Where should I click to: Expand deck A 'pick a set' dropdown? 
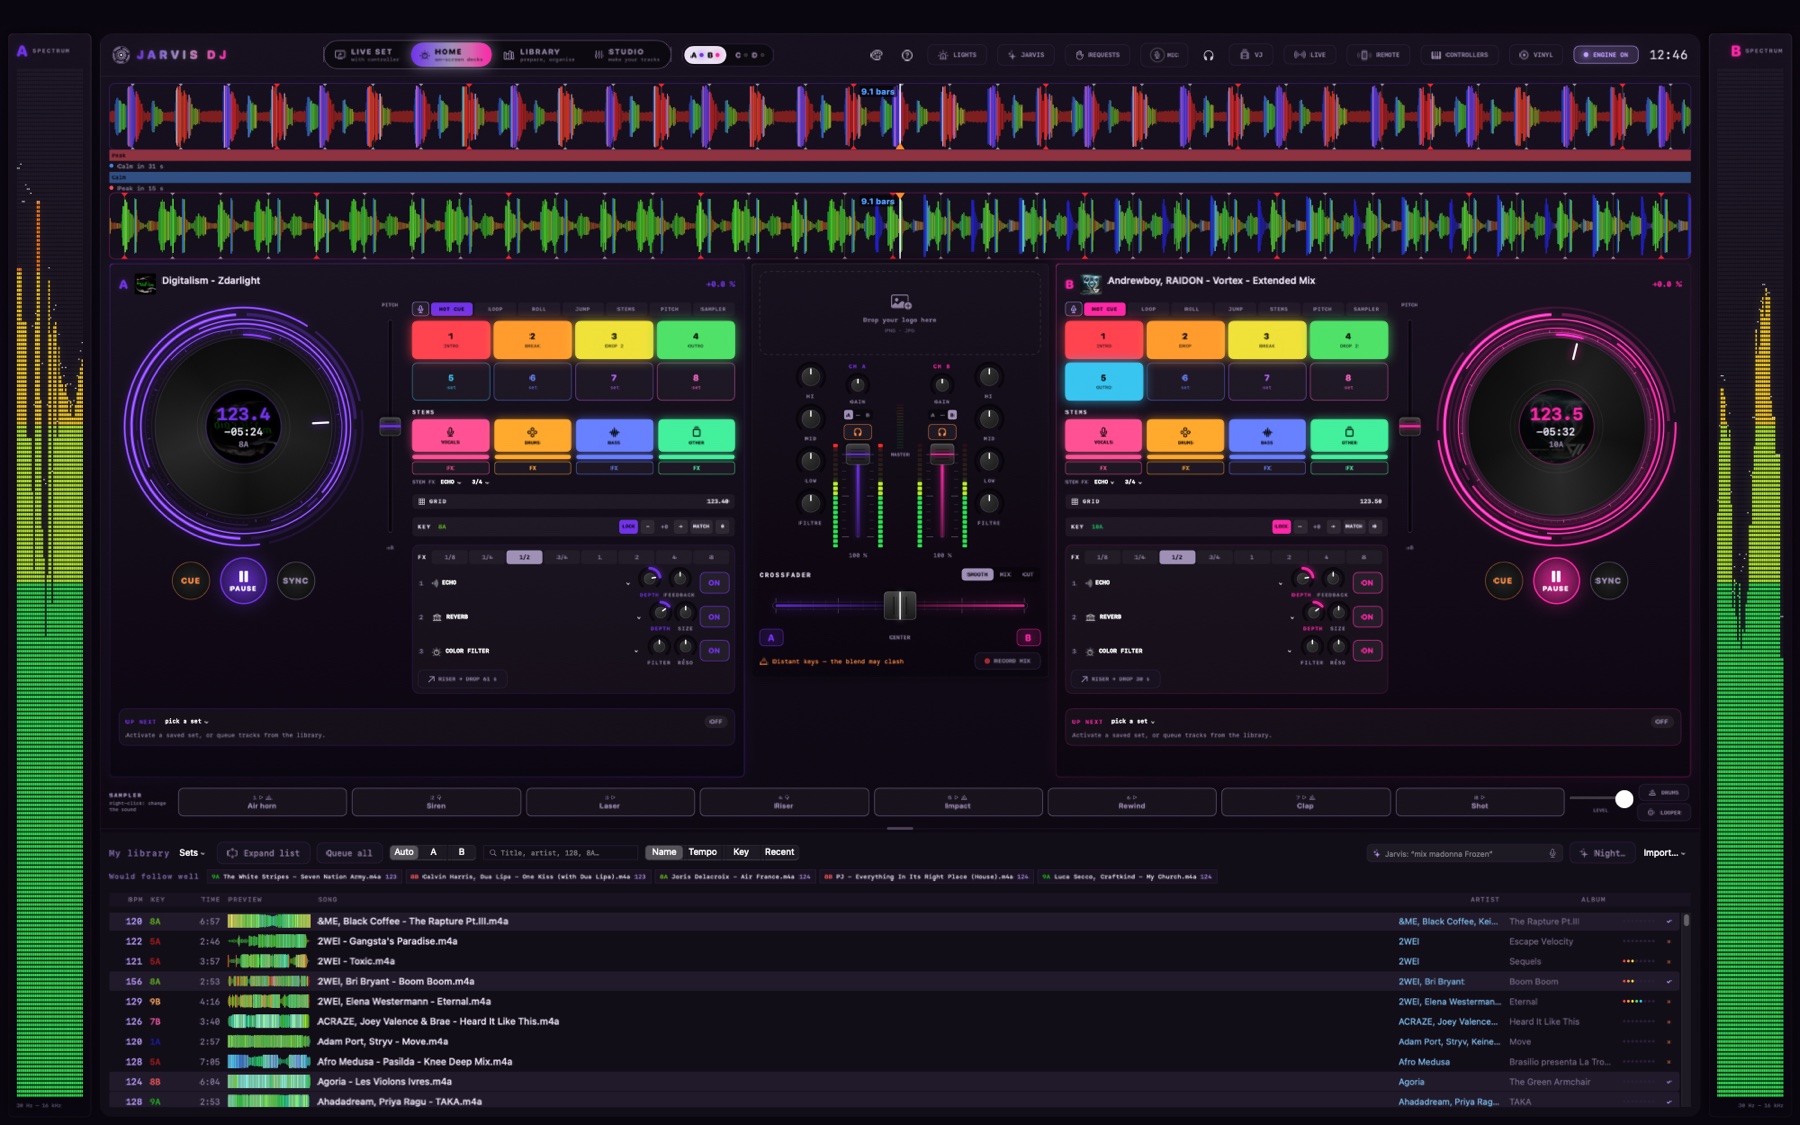186,721
